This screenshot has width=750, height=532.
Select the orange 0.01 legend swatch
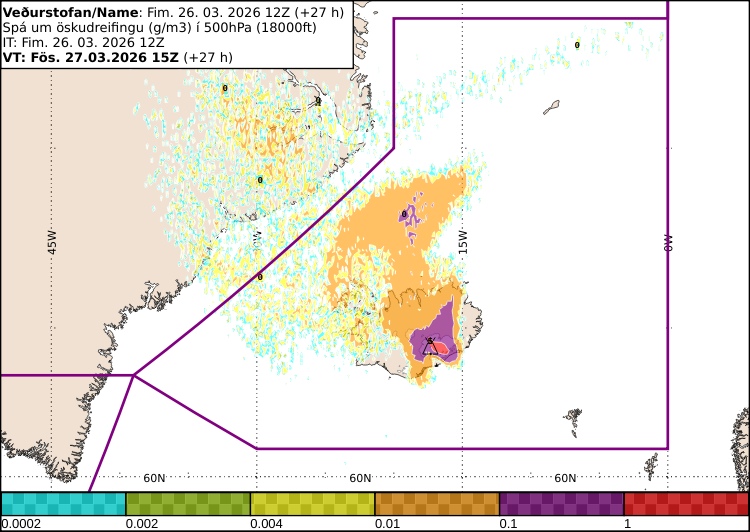pos(437,504)
